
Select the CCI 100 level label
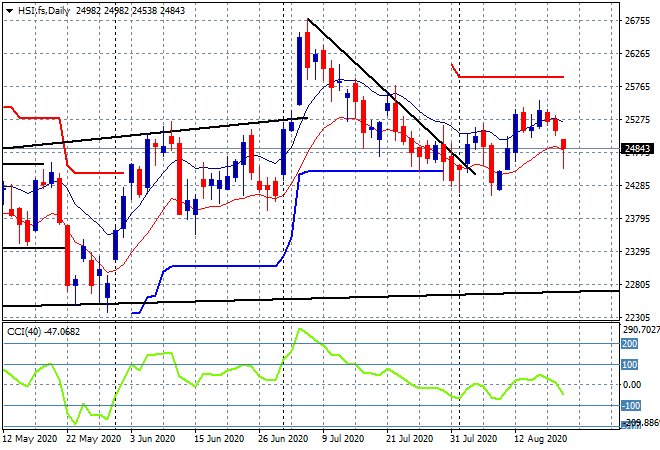click(630, 365)
